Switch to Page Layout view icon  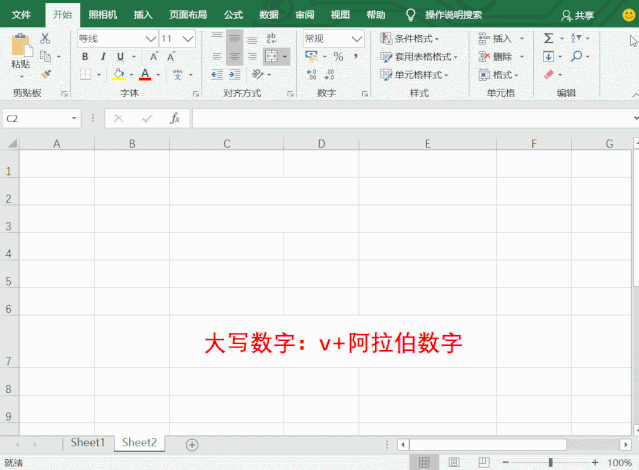tap(454, 462)
